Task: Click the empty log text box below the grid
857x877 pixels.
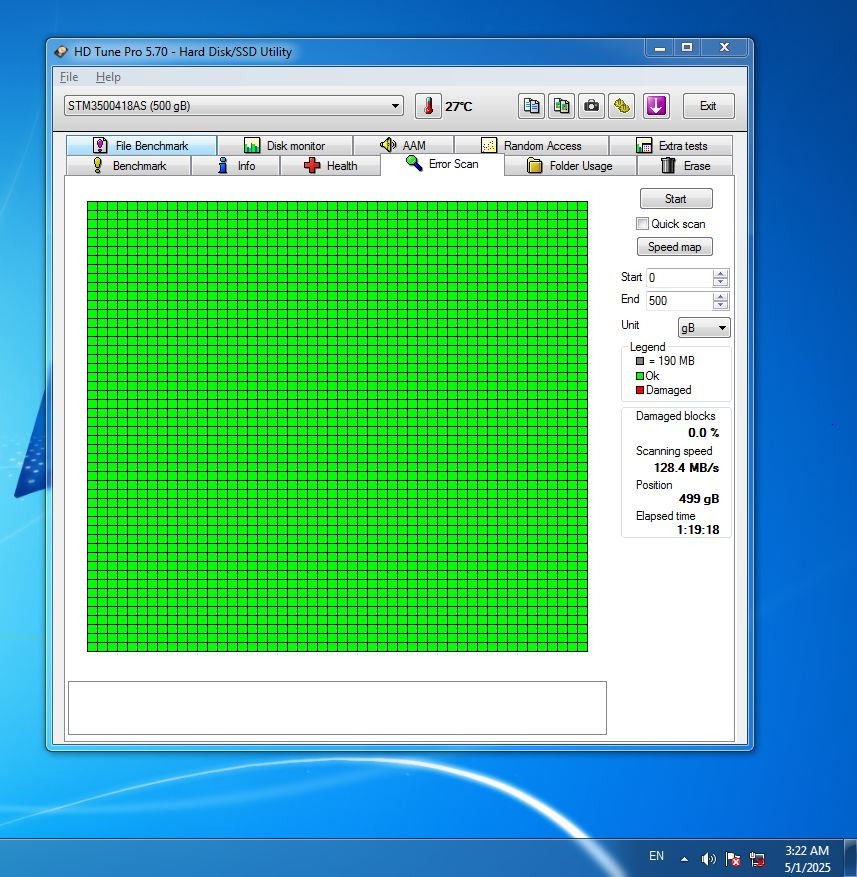Action: 337,708
